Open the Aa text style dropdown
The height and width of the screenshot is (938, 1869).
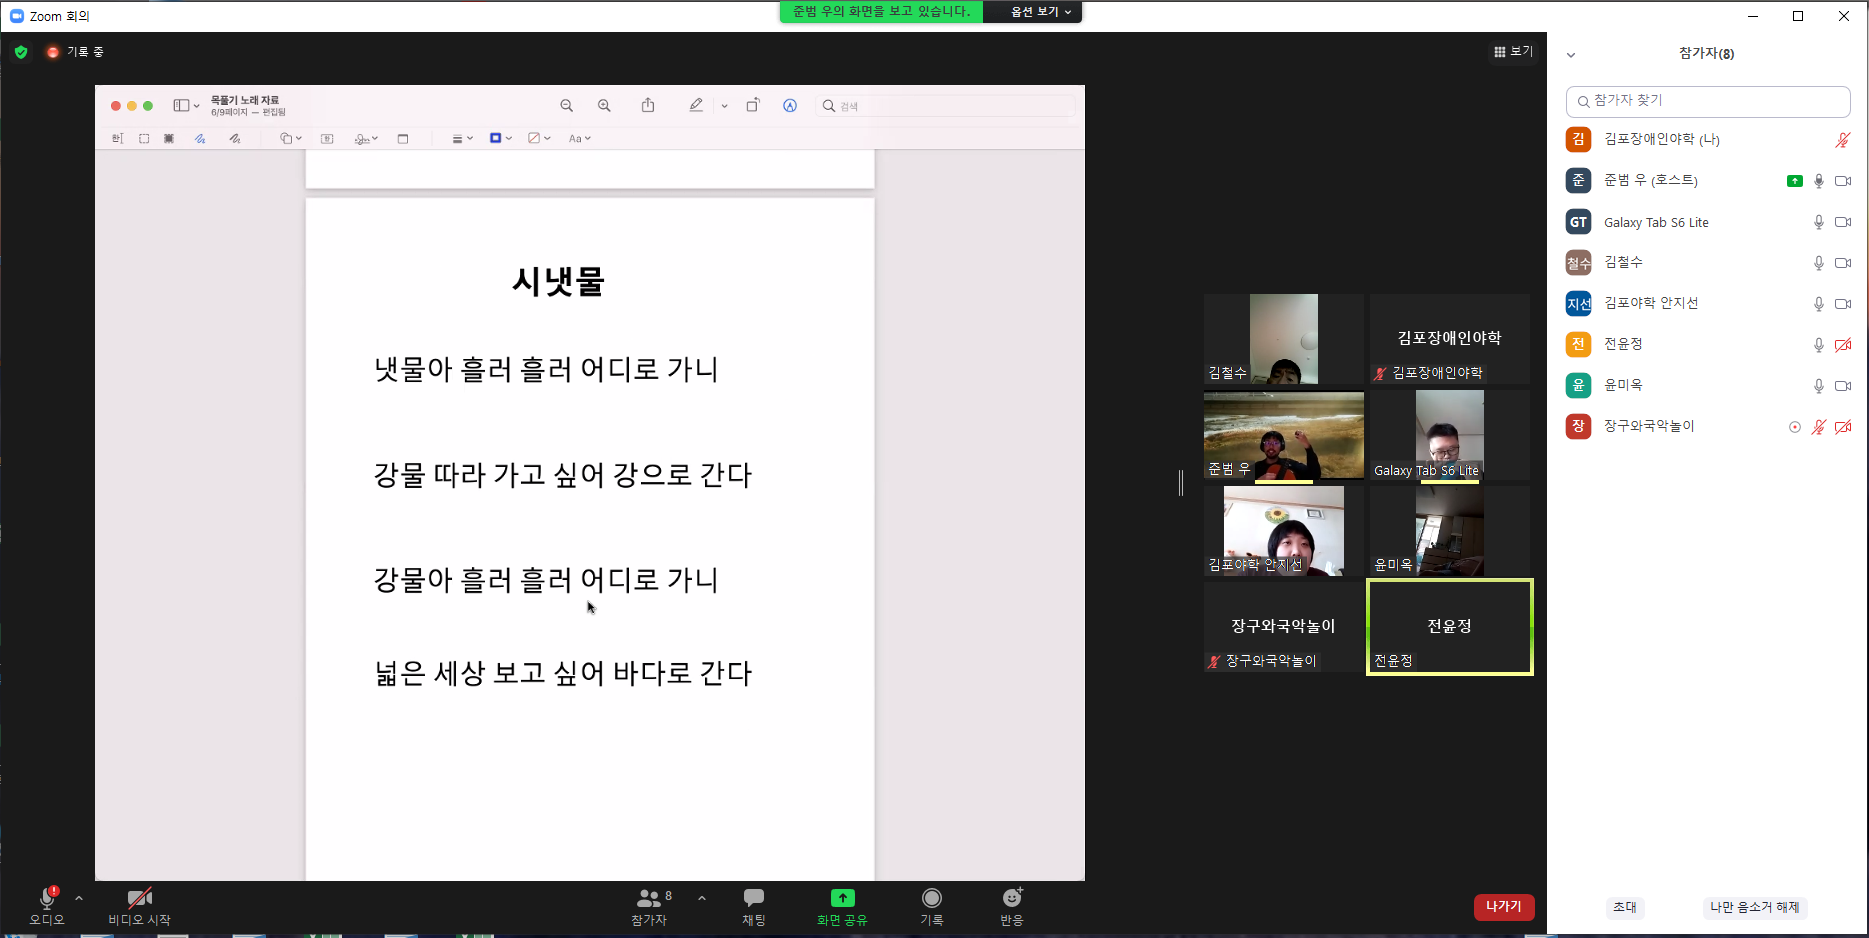click(x=580, y=139)
